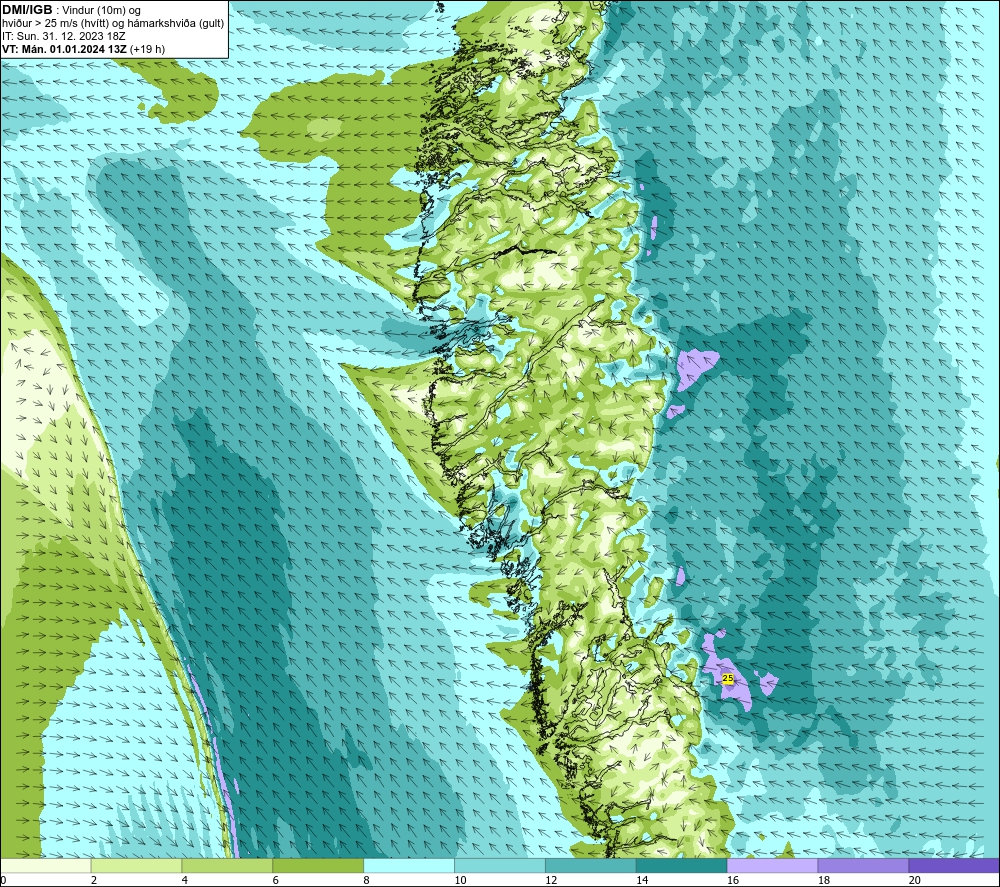
Task: Click the scale label 18
Action: (x=823, y=880)
